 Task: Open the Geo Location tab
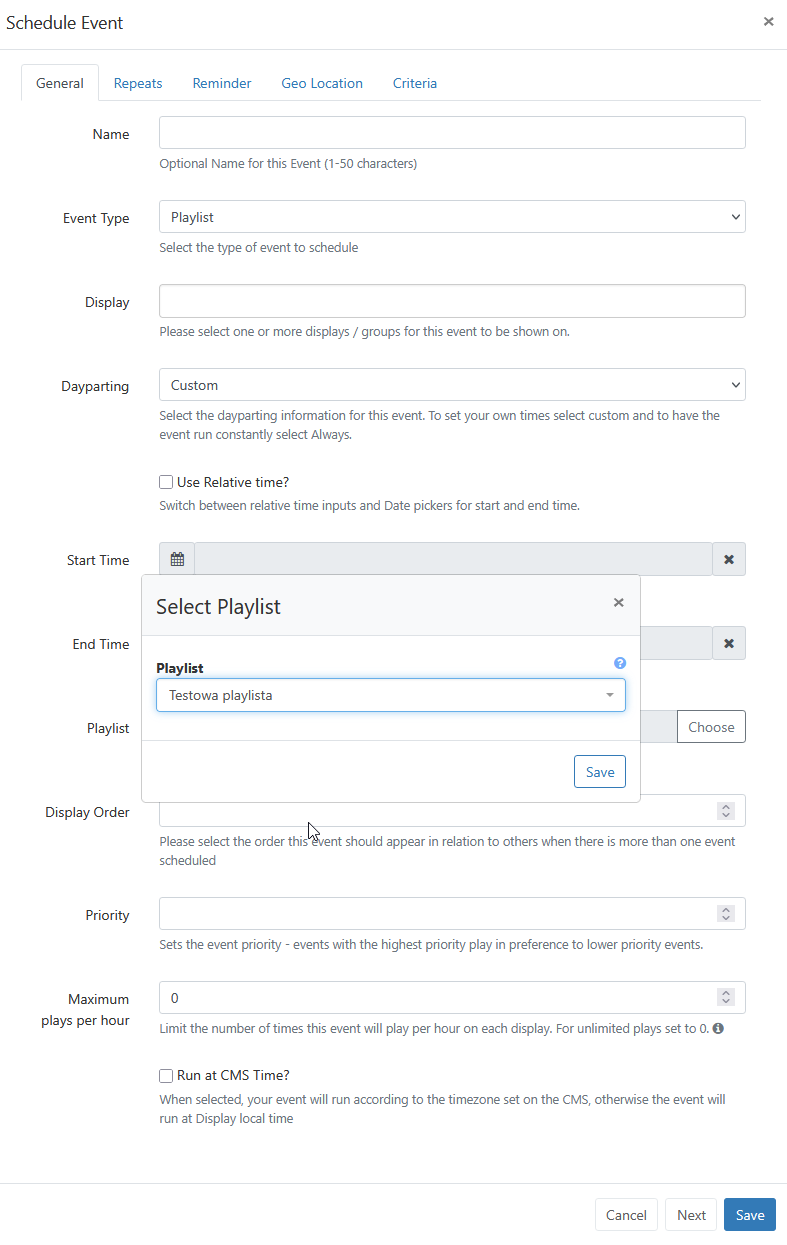[x=322, y=83]
